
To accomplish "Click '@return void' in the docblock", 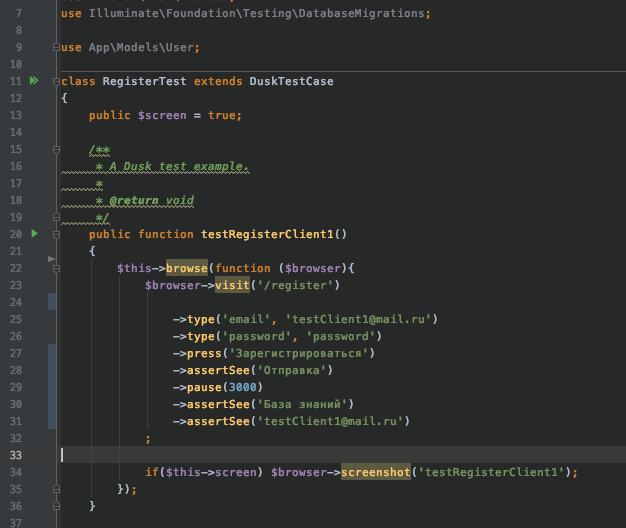I will 152,200.
